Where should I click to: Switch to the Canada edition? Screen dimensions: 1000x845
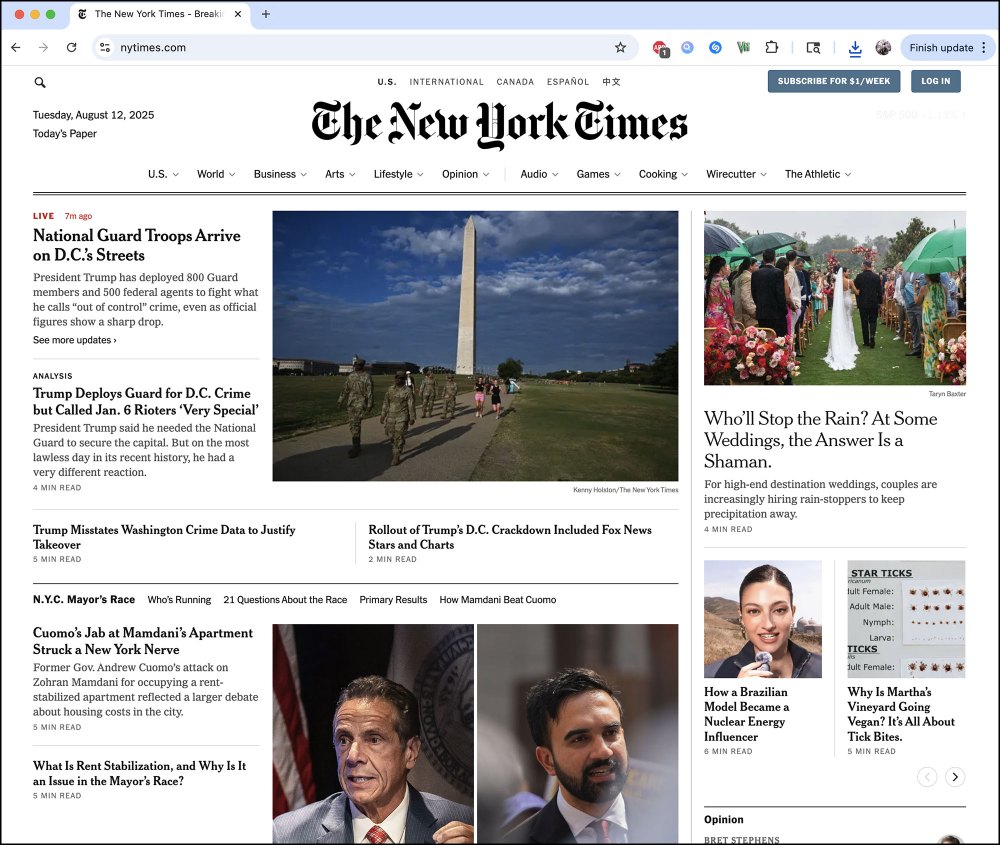pyautogui.click(x=515, y=82)
